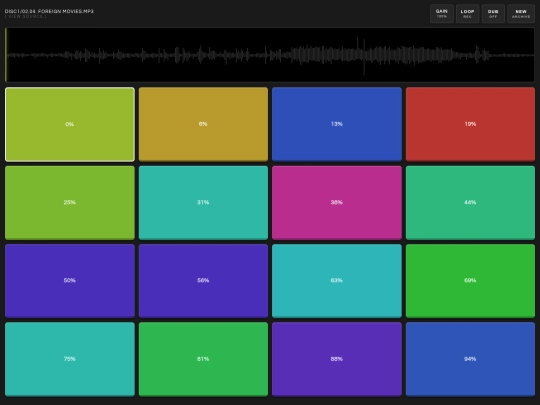Trigger the 19% red pad
This screenshot has height=405, width=540.
click(470, 124)
